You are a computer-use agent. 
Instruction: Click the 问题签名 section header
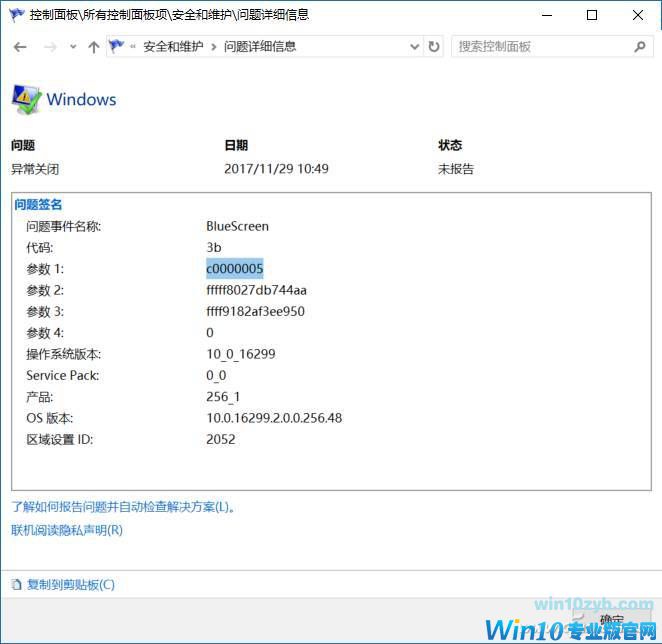click(38, 205)
